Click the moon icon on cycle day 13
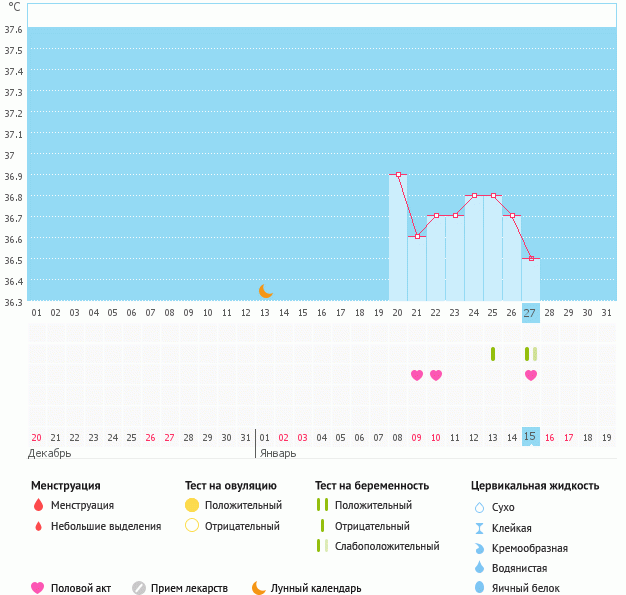This screenshot has height=595, width=626. pos(265,291)
